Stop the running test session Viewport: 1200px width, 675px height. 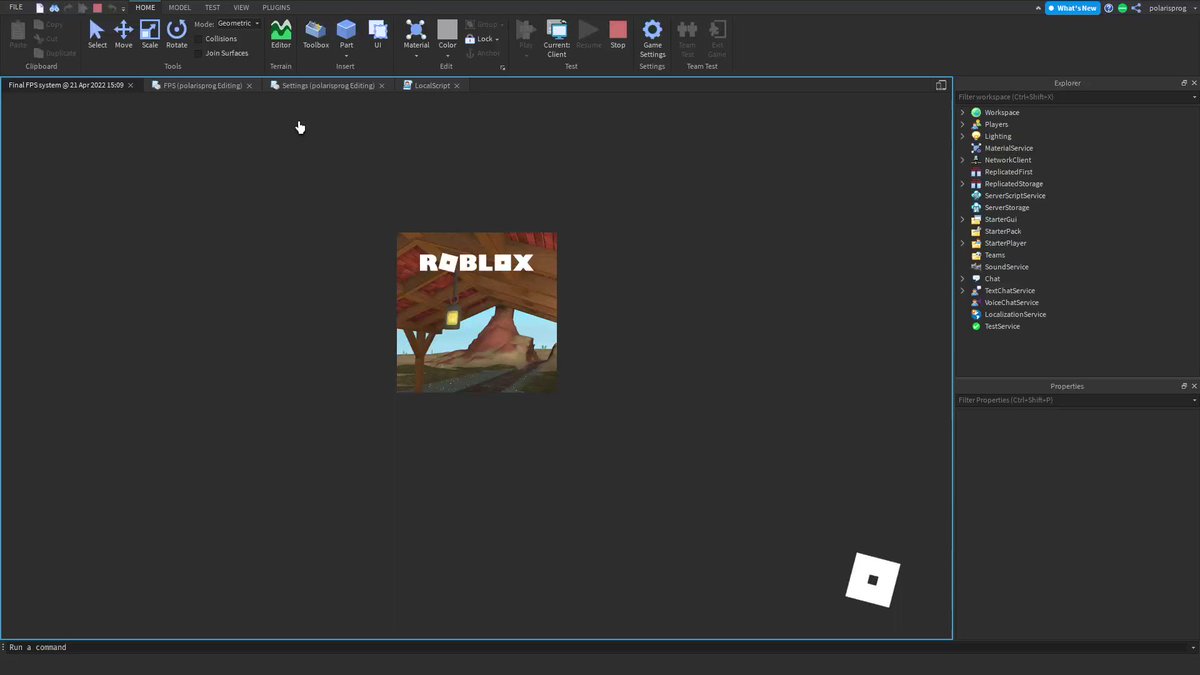618,34
